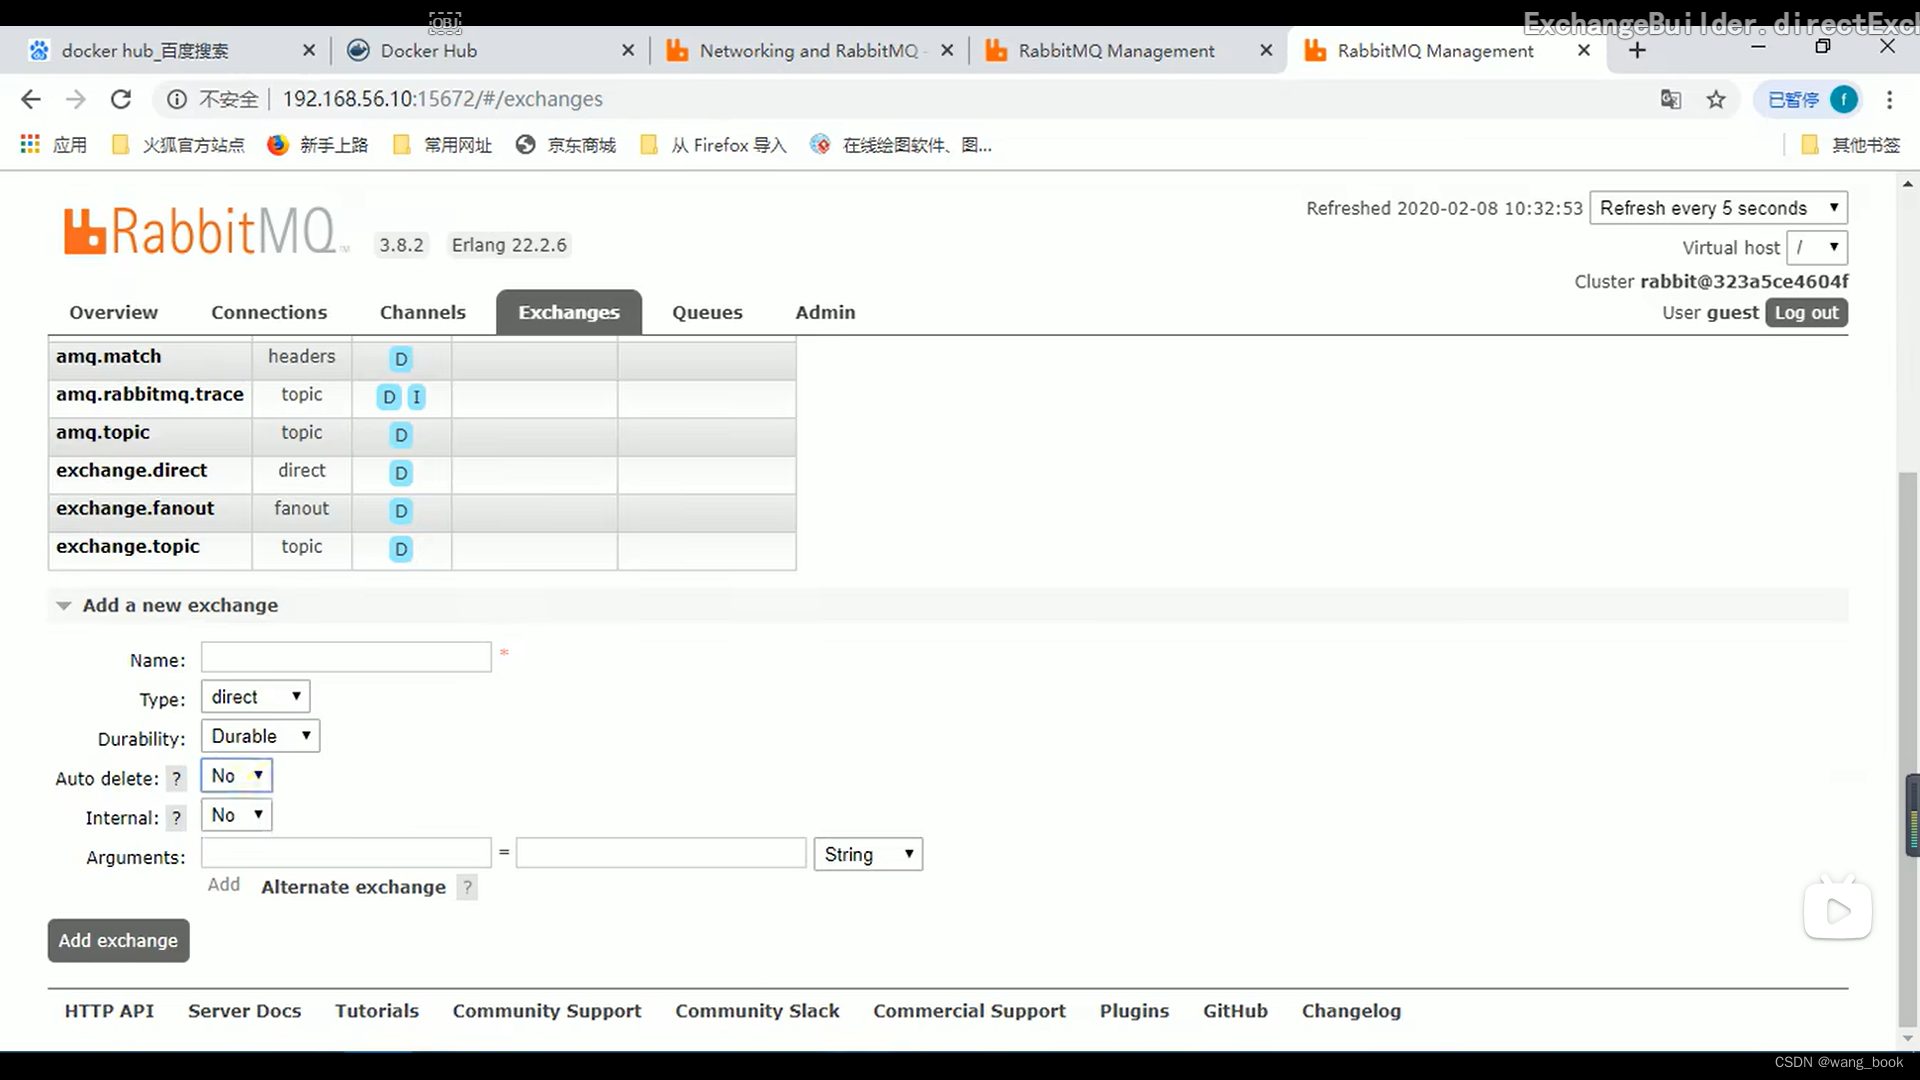Switch to the Overview tab

coord(113,312)
